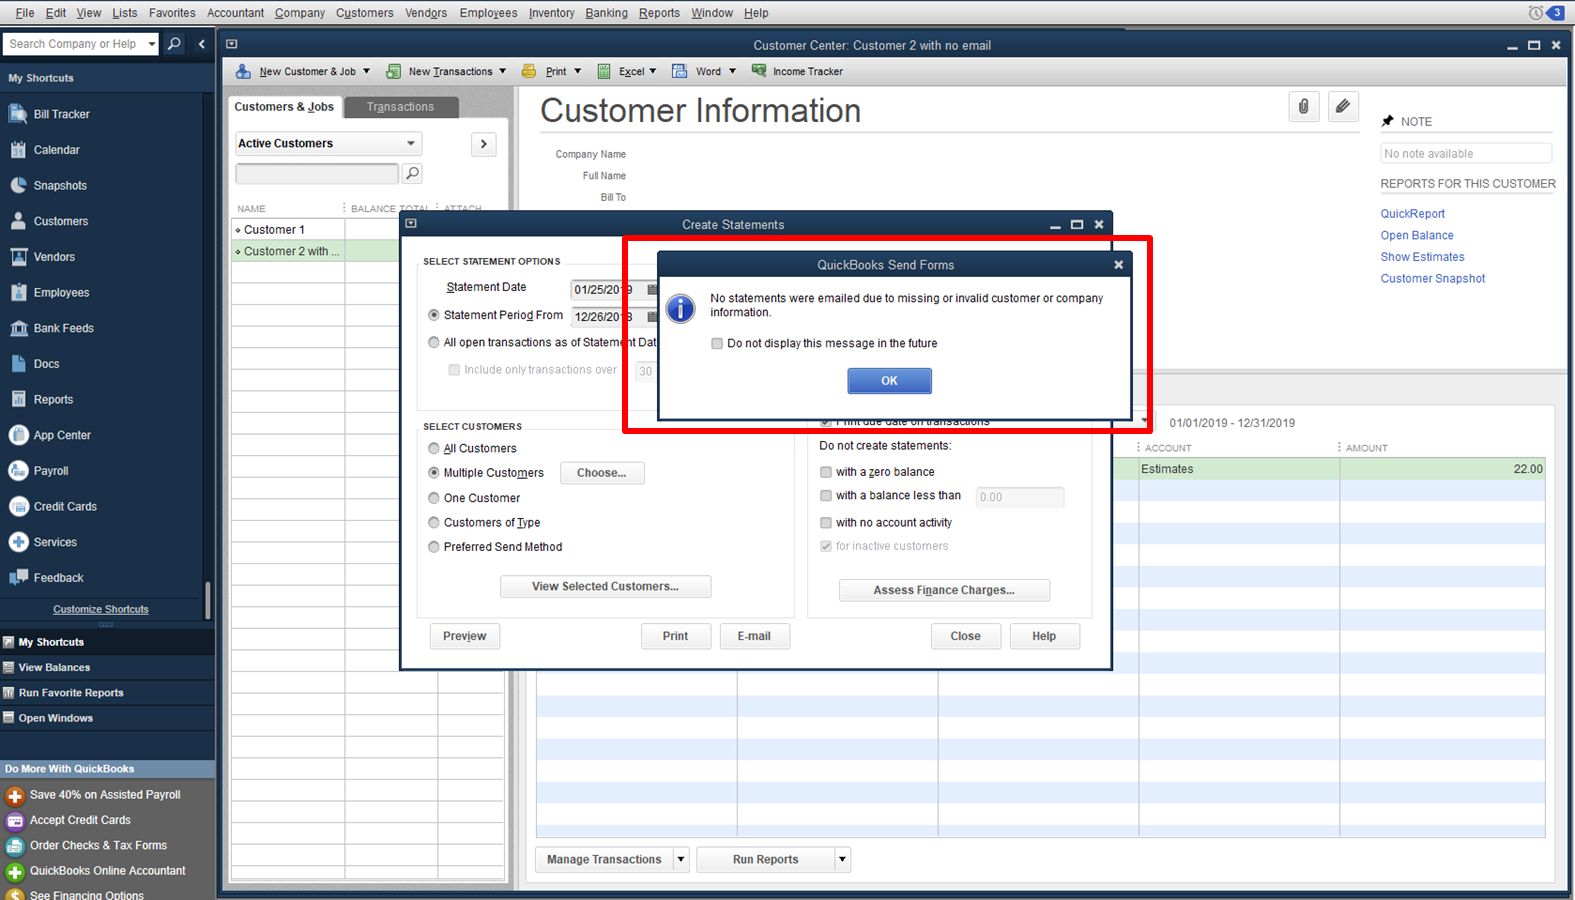This screenshot has width=1575, height=900.
Task: Check with a balance less than option
Action: click(826, 496)
